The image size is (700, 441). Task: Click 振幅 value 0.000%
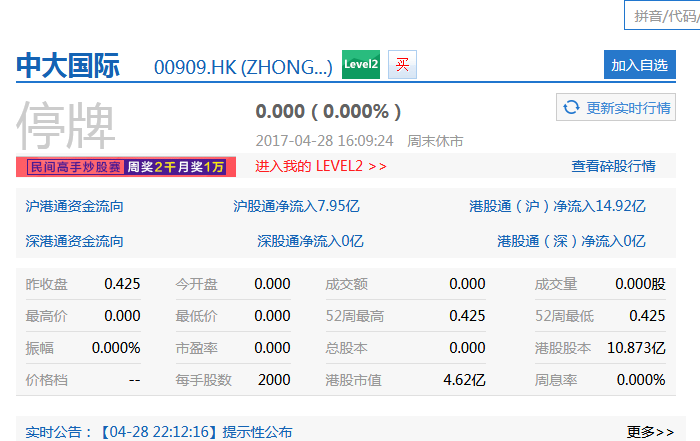coord(116,348)
